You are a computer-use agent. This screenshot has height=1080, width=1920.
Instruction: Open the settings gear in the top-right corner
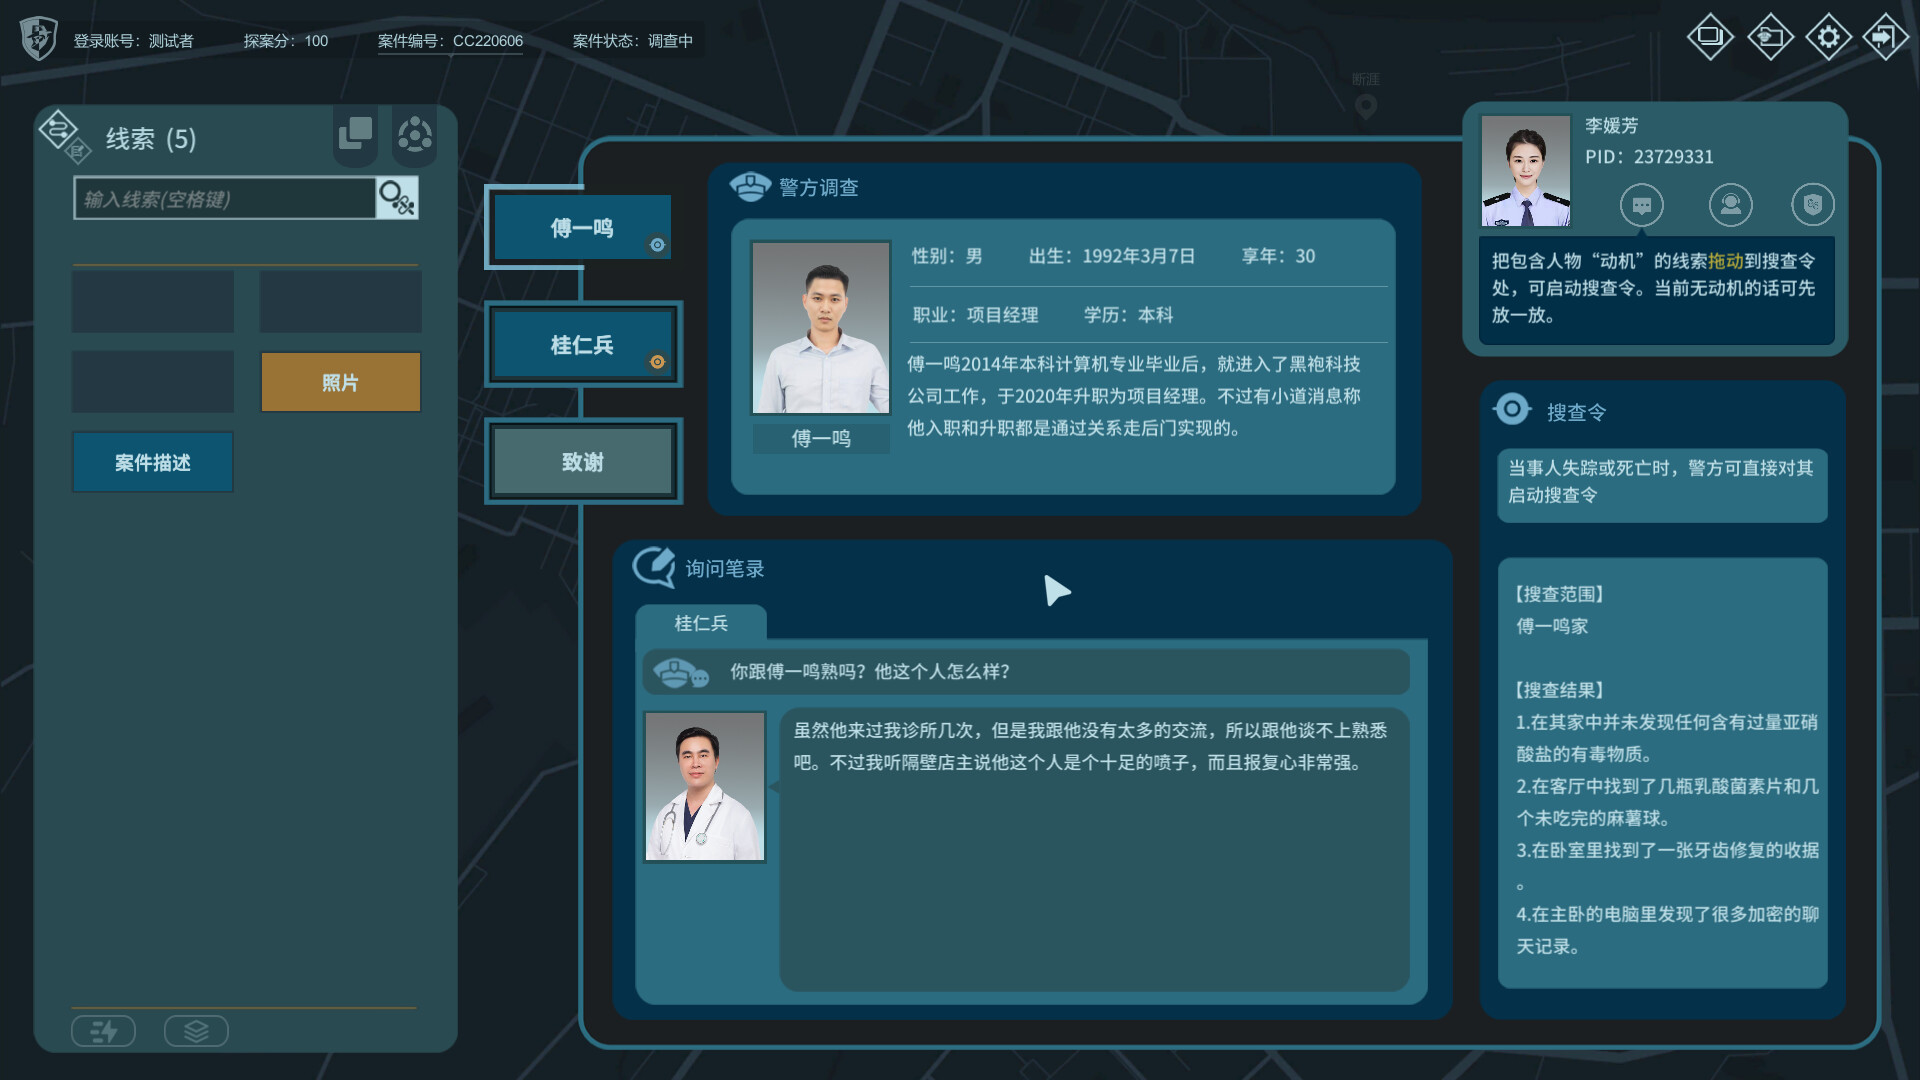1828,35
